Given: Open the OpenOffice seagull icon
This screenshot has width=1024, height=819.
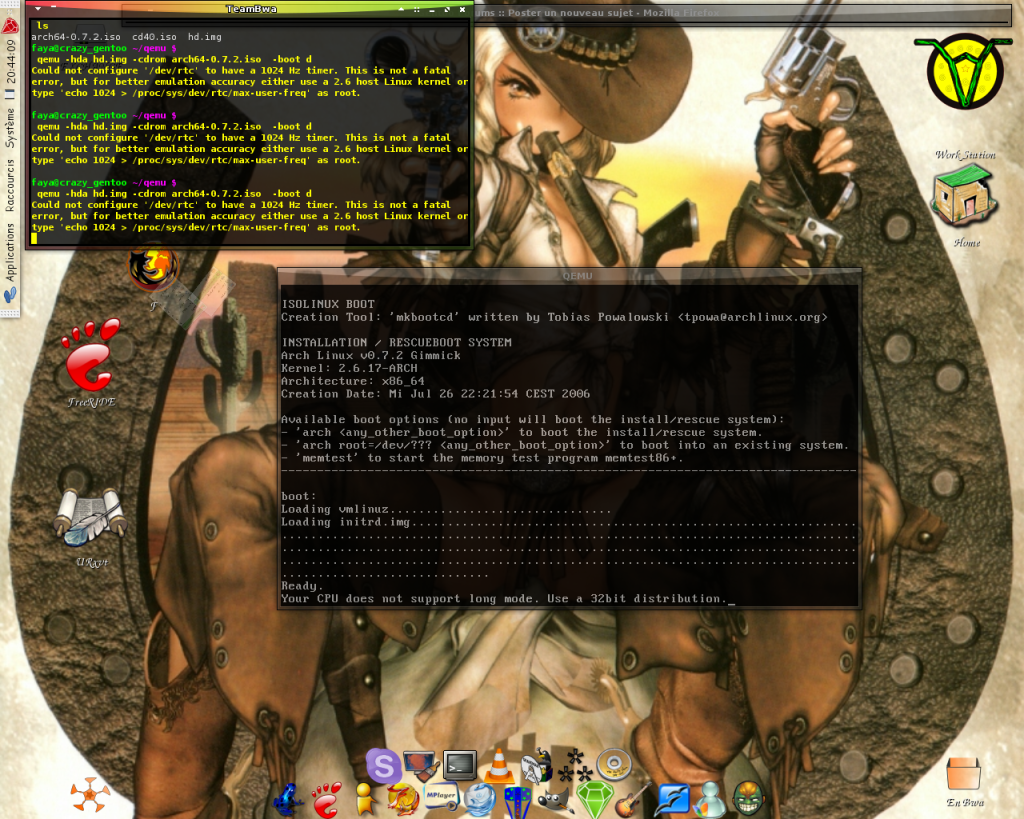Looking at the screenshot, I should 673,800.
